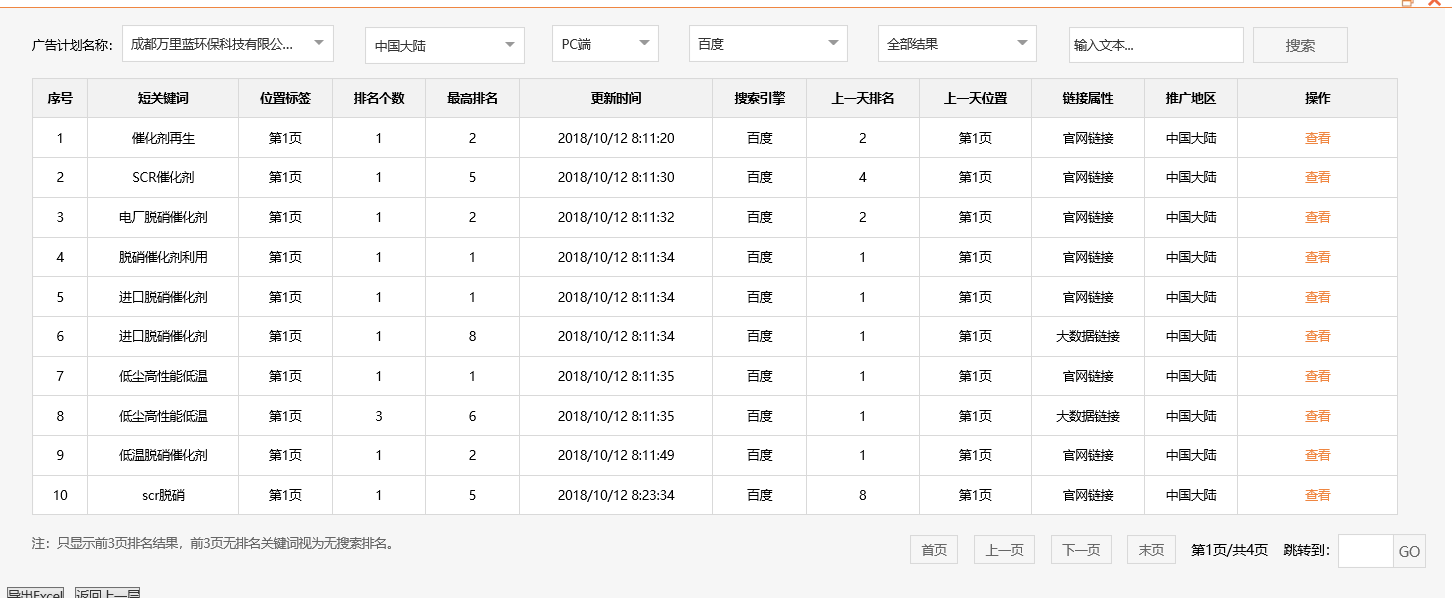The height and width of the screenshot is (598, 1452).
Task: Expand the 百度 search engine dropdown
Action: point(767,43)
